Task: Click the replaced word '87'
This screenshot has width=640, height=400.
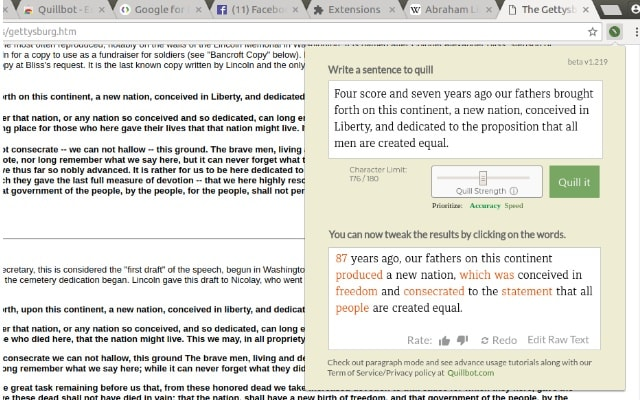Action: click(341, 258)
